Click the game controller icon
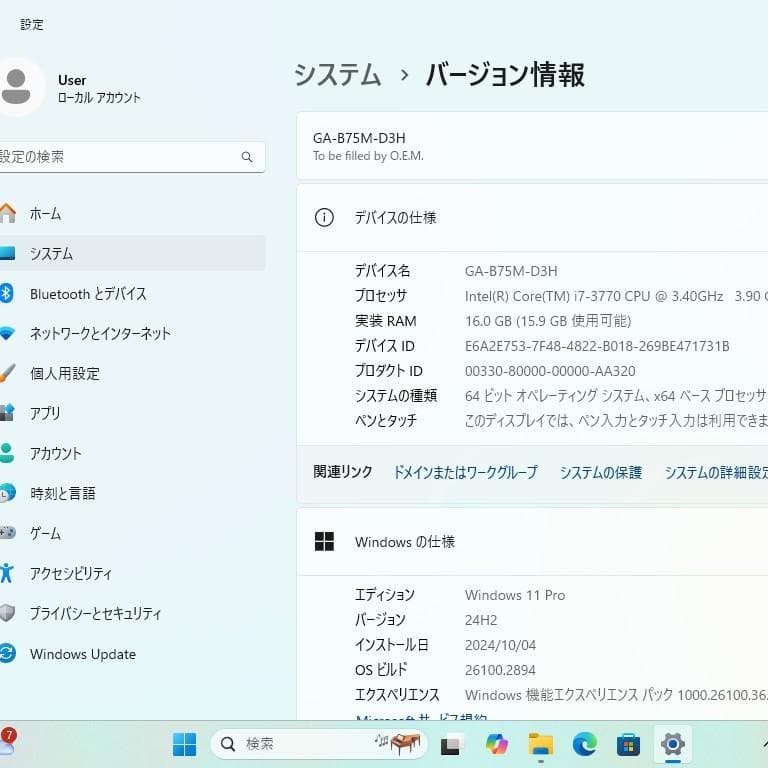Screen dimensions: 768x768 click(7, 532)
